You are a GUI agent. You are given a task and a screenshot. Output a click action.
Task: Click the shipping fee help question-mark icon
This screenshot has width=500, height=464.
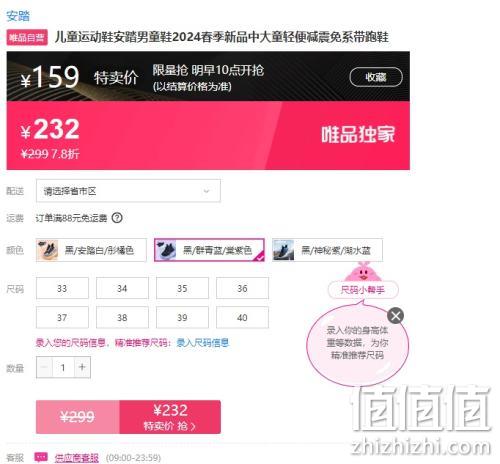[117, 218]
